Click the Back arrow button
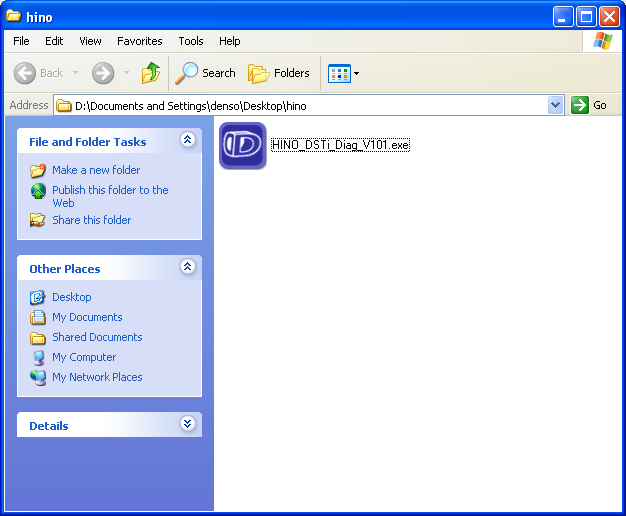 [25, 73]
